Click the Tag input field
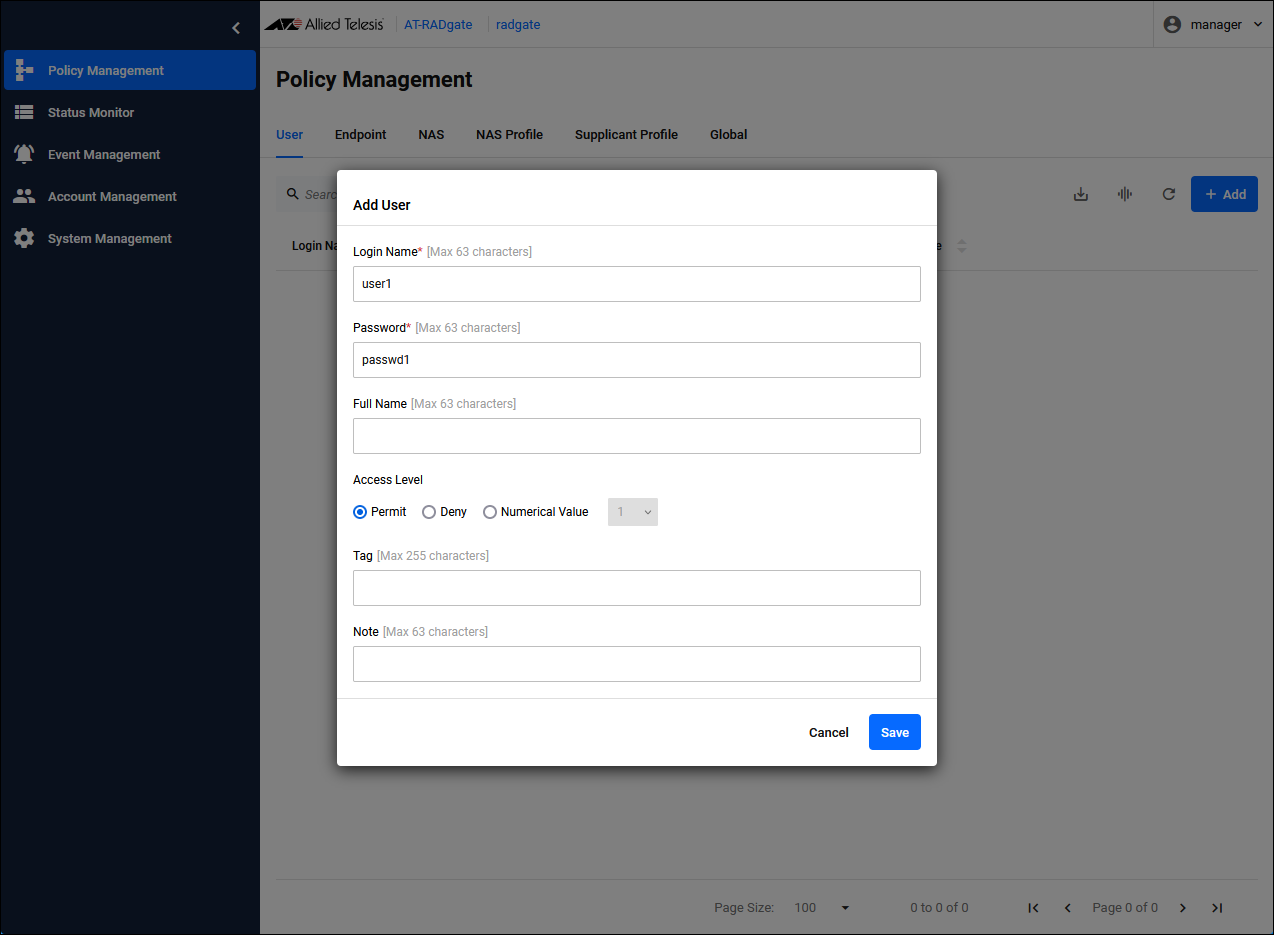This screenshot has width=1274, height=935. point(636,588)
